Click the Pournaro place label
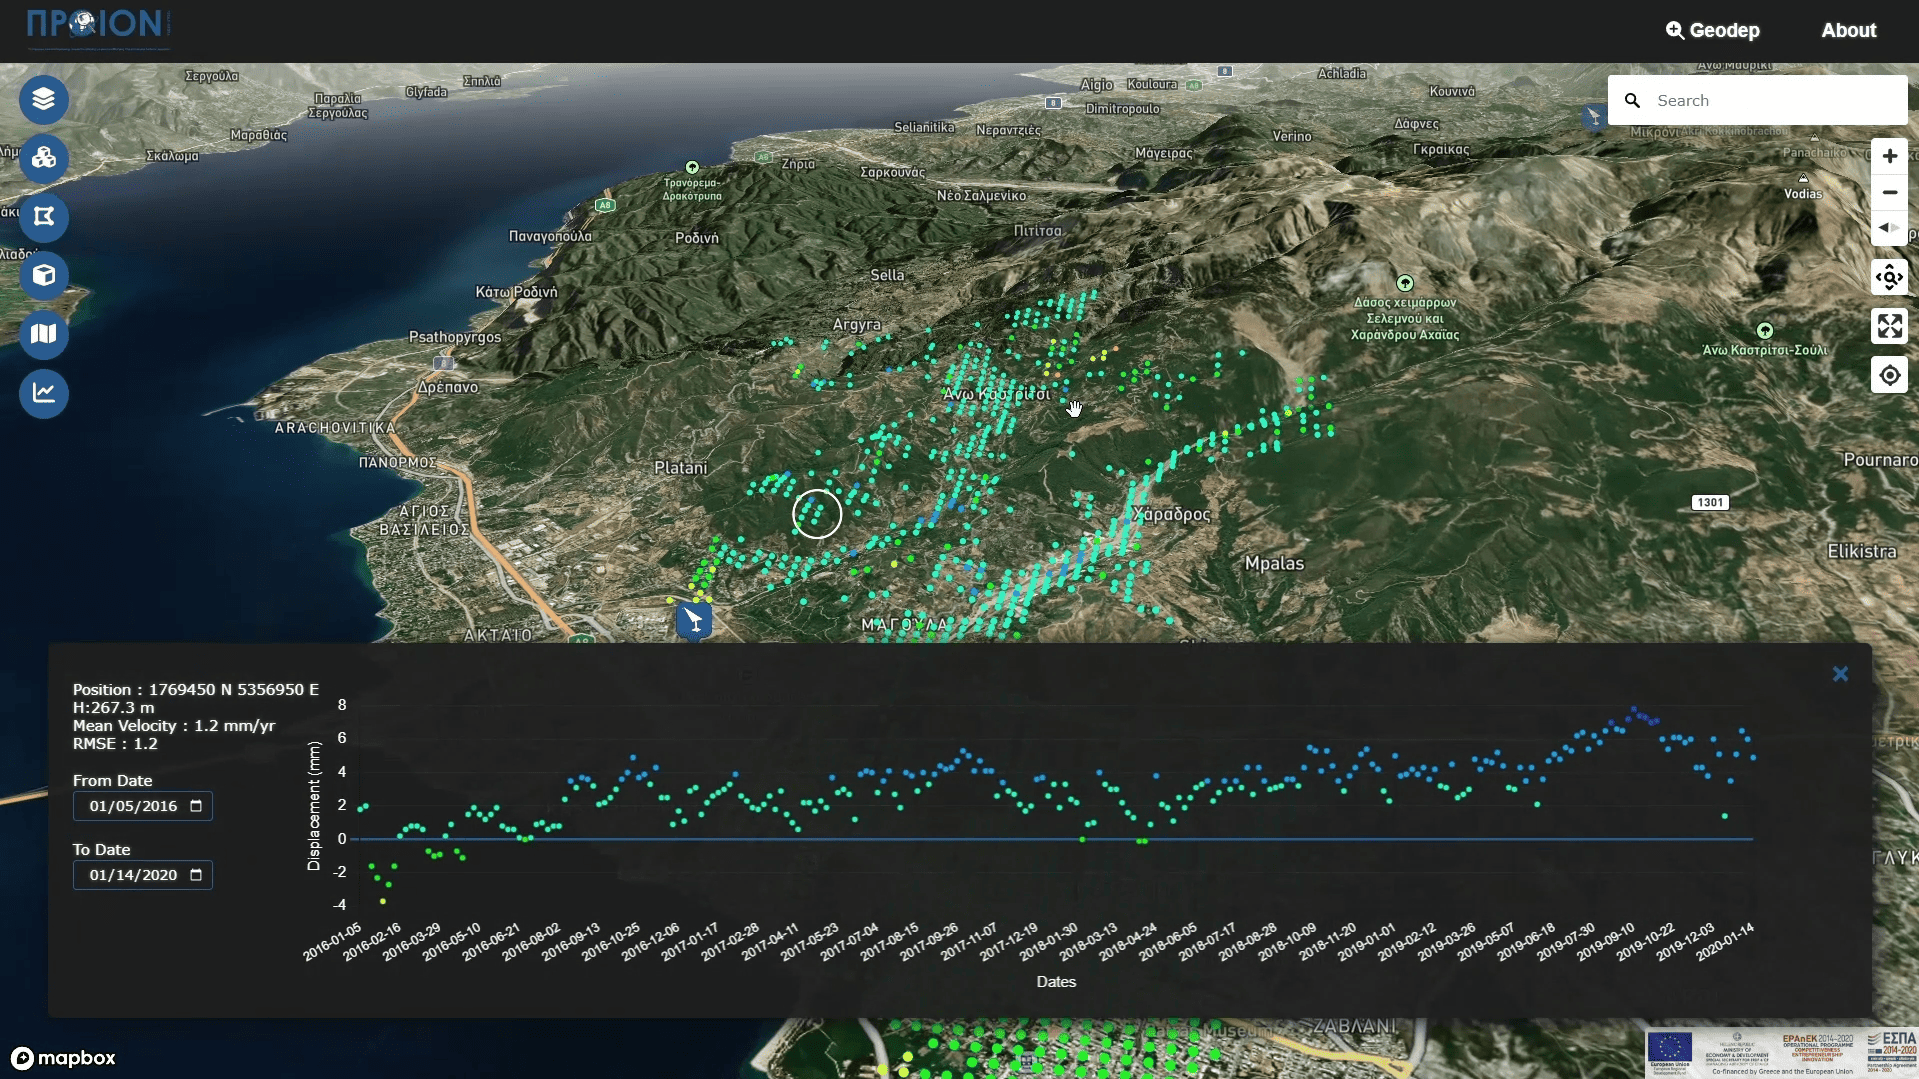 pos(1880,460)
